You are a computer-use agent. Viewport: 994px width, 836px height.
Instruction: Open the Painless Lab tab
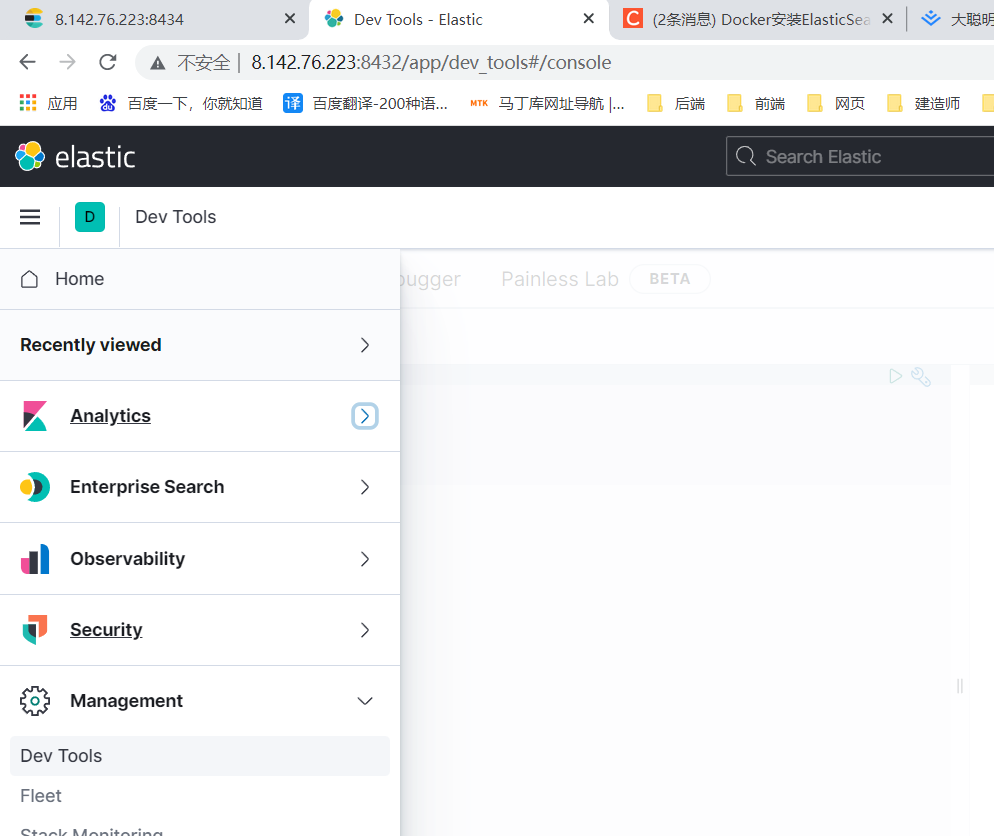[560, 279]
